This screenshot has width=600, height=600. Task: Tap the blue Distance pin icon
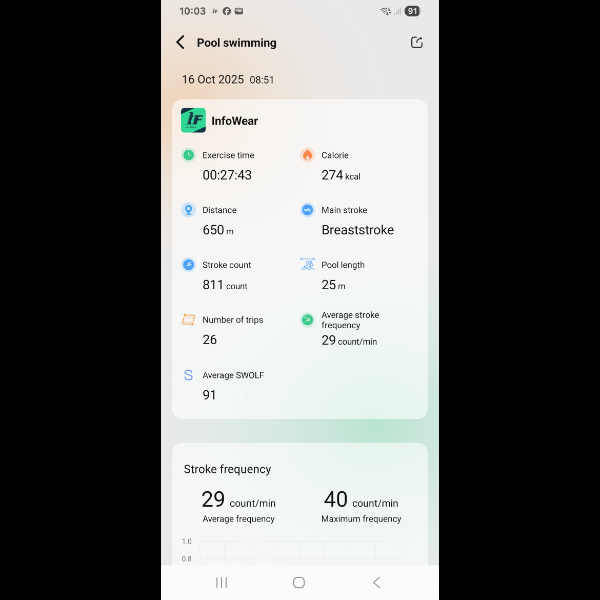point(188,210)
